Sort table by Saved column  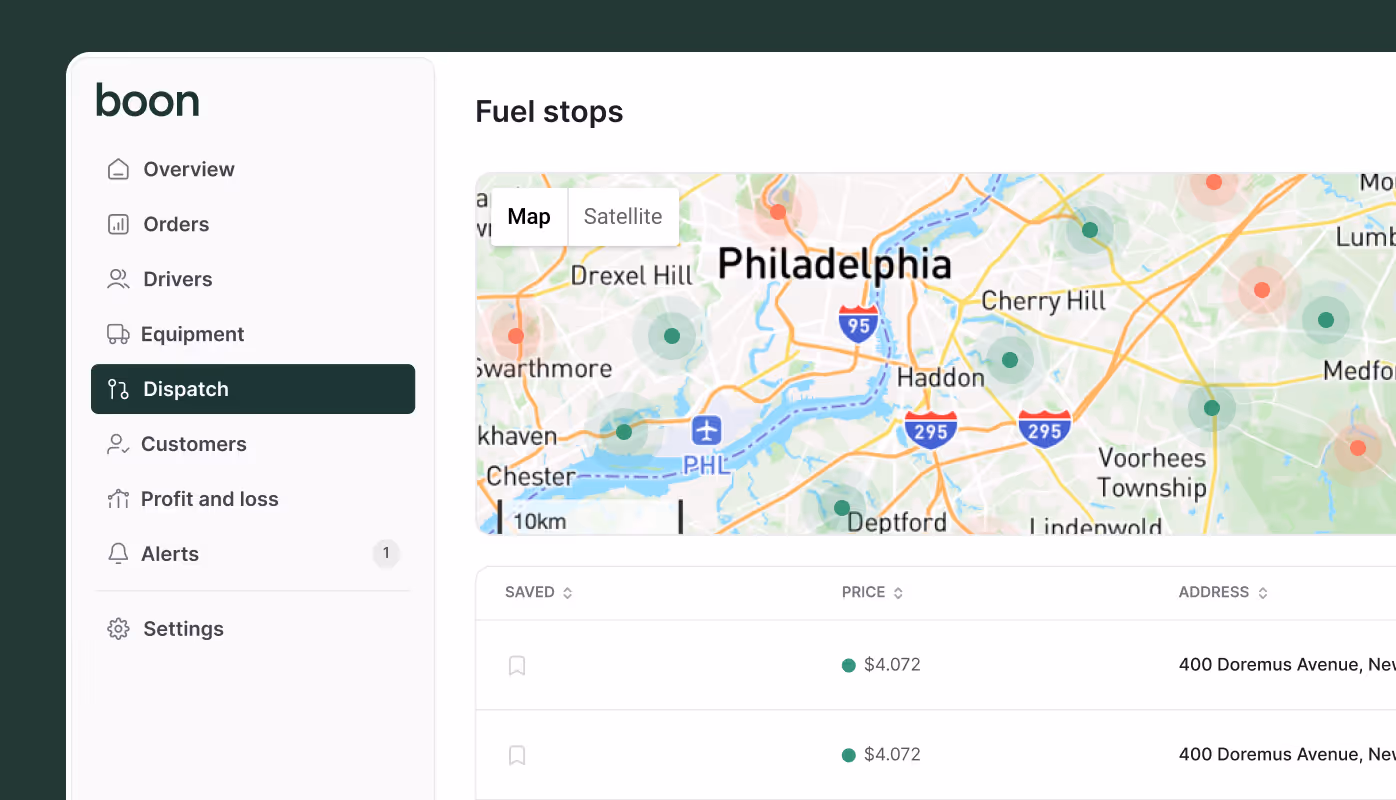click(539, 592)
